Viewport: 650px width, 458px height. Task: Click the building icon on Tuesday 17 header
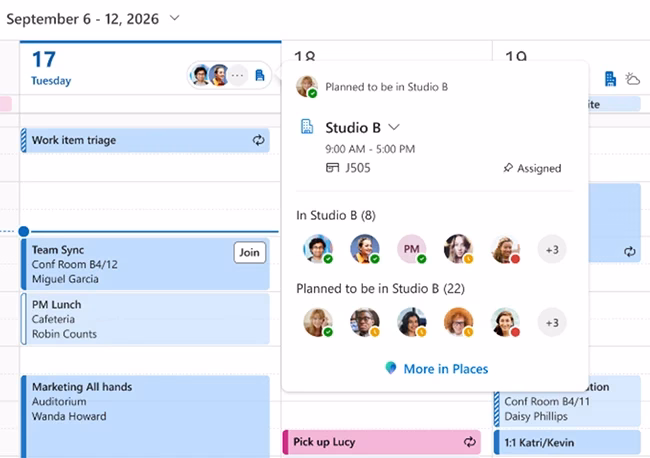(x=260, y=75)
